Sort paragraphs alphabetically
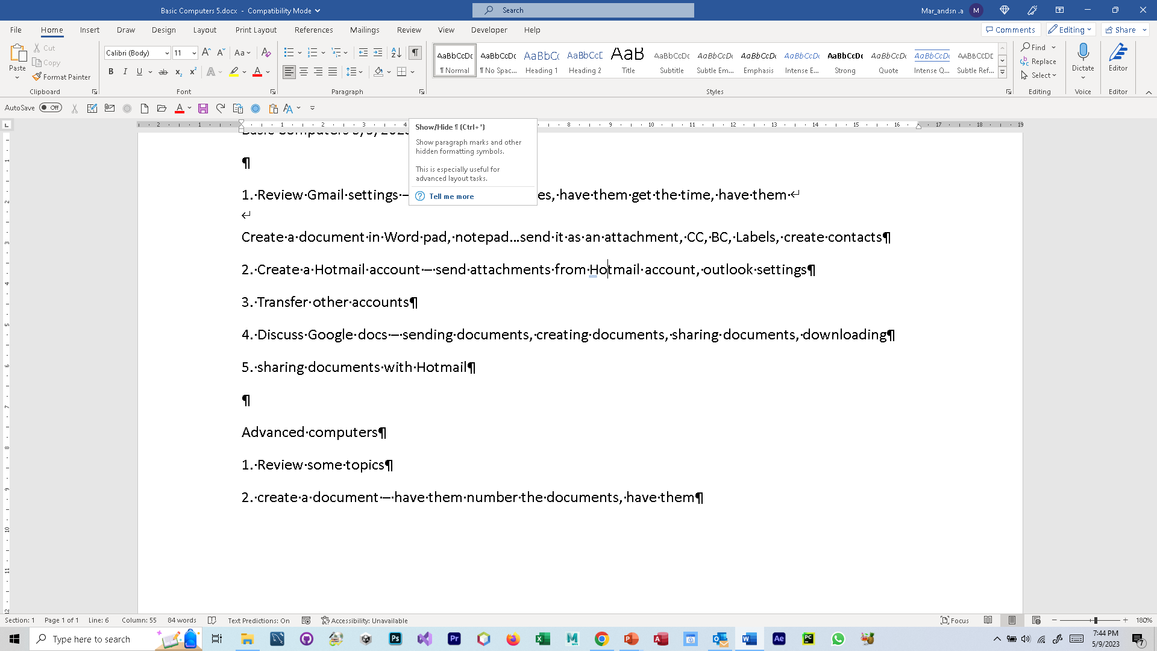The image size is (1157, 651). [x=396, y=52]
